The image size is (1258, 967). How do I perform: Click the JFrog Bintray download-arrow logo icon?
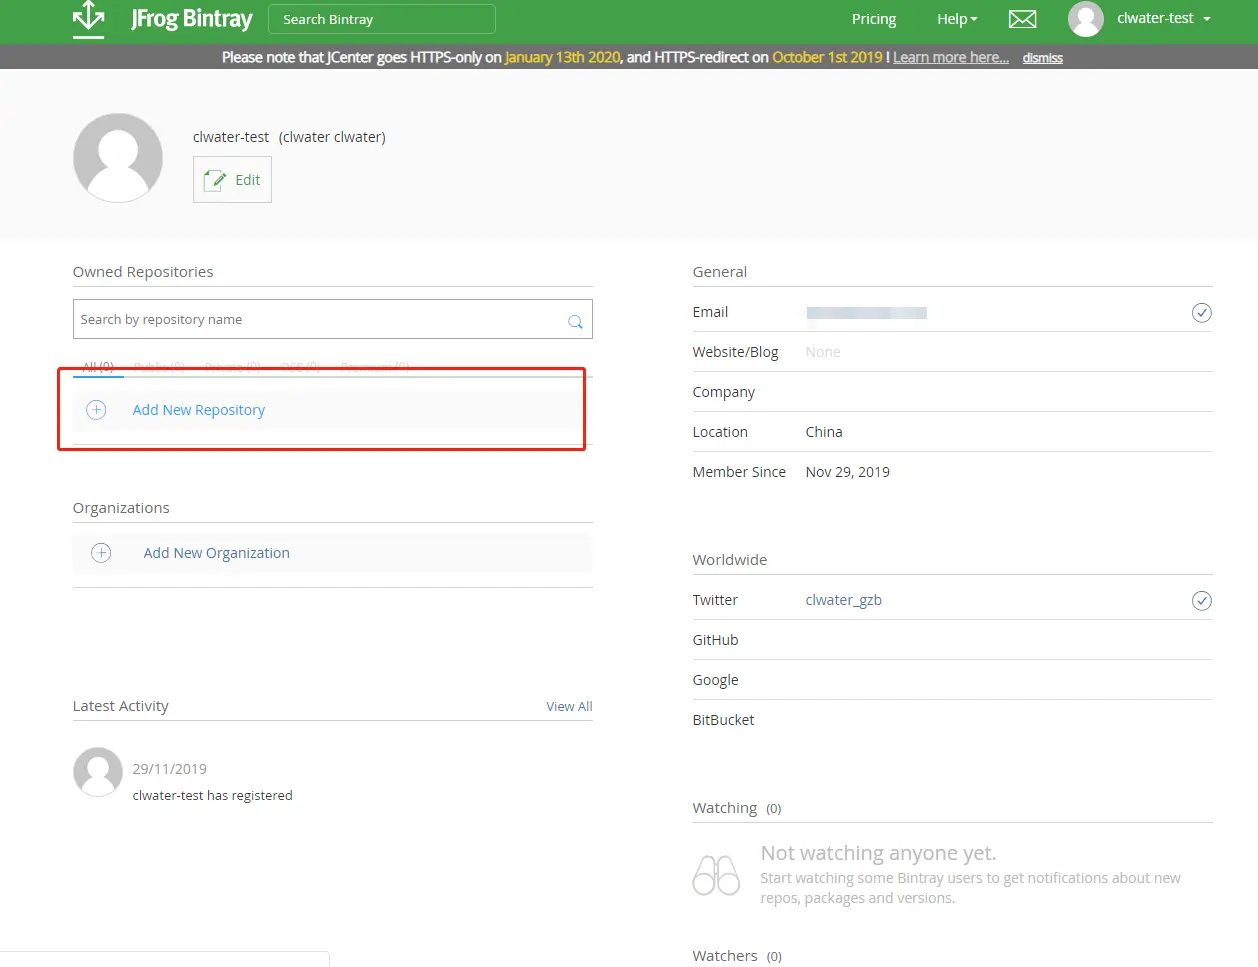pyautogui.click(x=89, y=19)
